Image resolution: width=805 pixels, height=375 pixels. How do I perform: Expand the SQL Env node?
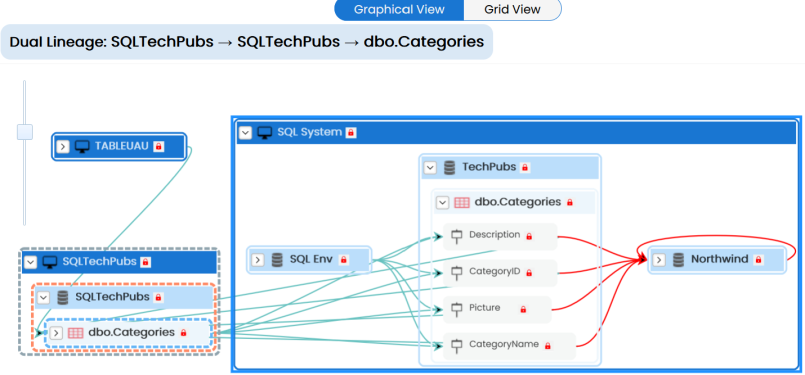pos(258,260)
